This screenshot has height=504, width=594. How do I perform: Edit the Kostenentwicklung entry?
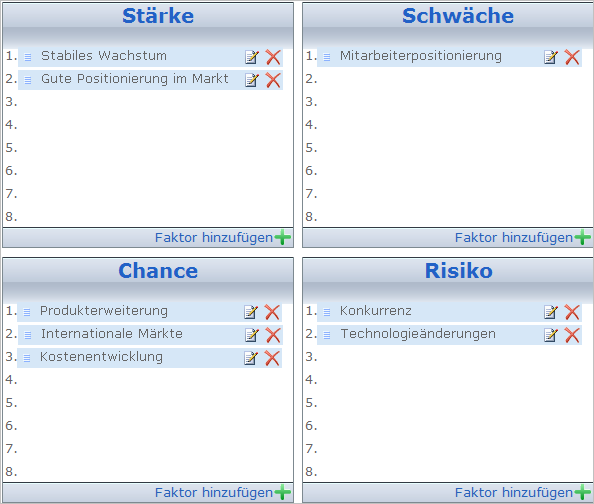click(x=251, y=358)
